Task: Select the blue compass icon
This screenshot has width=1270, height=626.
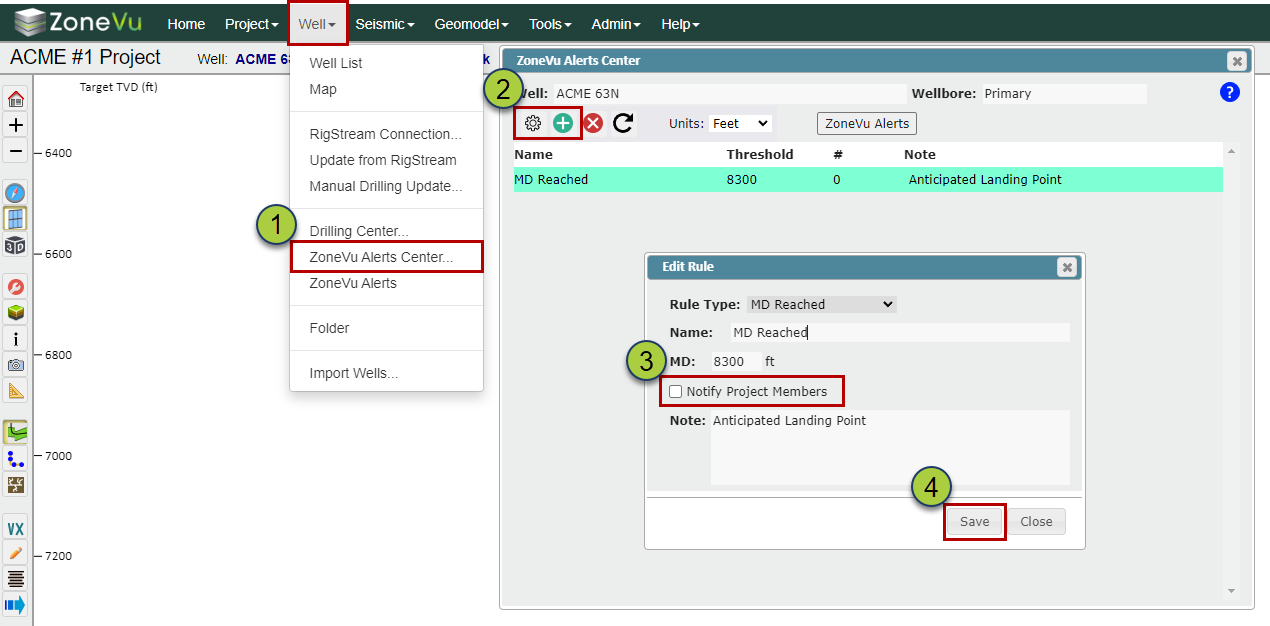Action: 16,193
